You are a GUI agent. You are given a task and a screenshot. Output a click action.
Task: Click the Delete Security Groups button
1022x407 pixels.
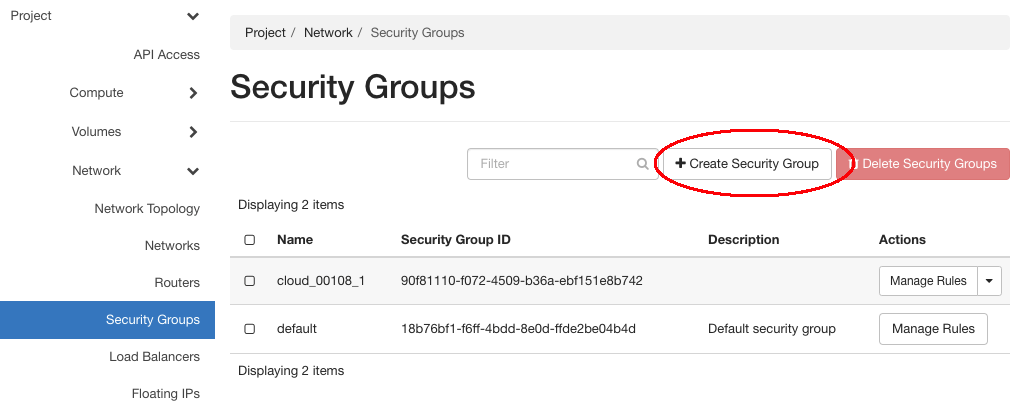click(x=922, y=164)
